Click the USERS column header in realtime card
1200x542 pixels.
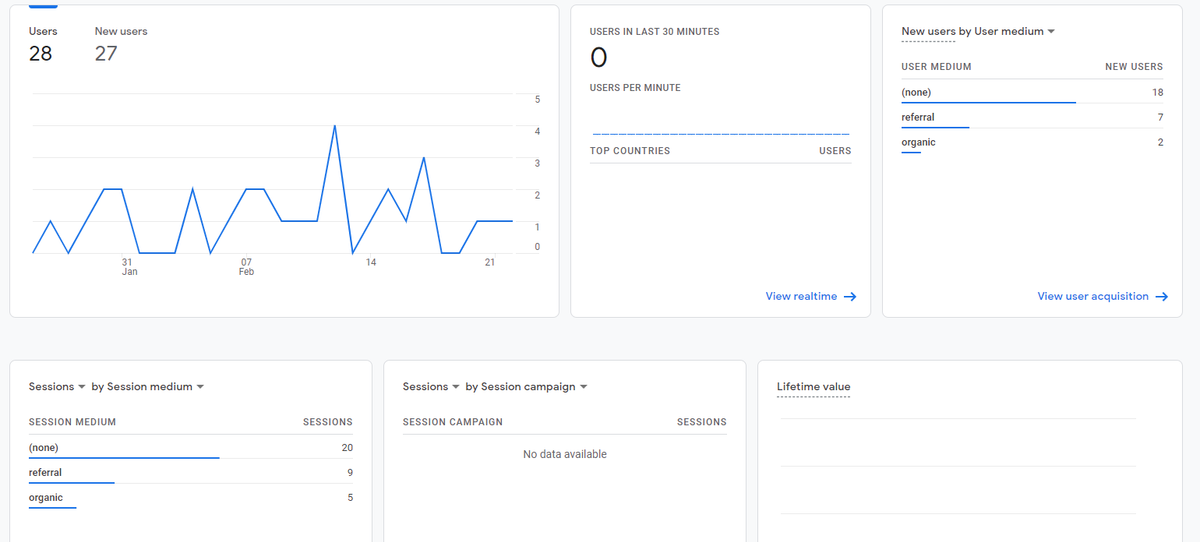coord(835,151)
